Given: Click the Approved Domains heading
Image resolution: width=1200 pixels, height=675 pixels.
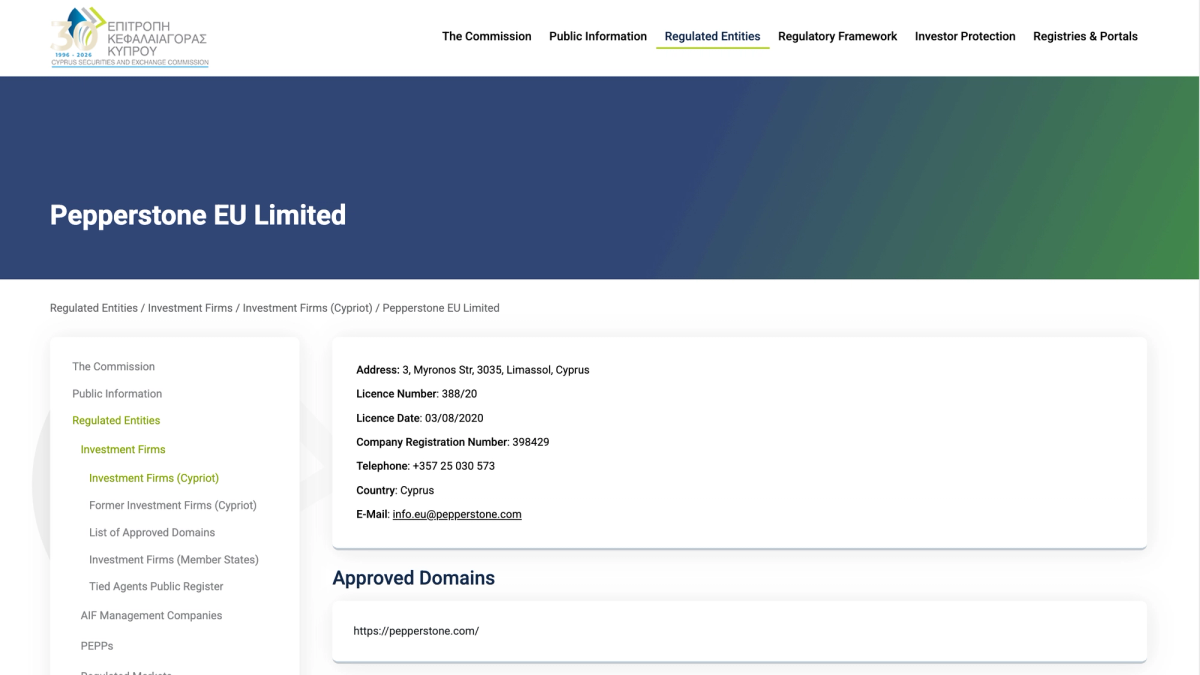Looking at the screenshot, I should [413, 578].
